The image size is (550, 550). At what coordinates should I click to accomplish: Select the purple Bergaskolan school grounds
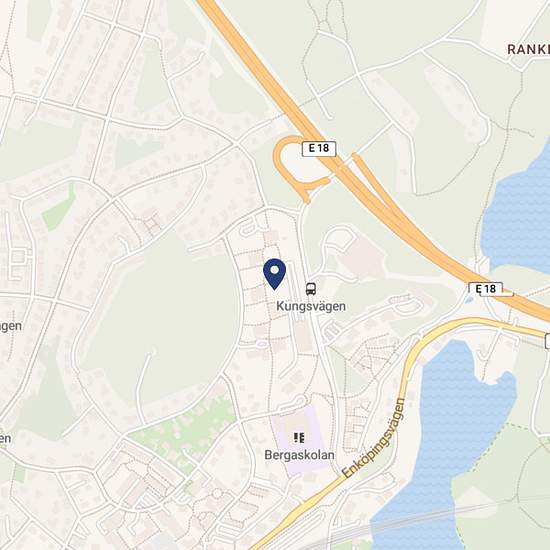point(302,440)
